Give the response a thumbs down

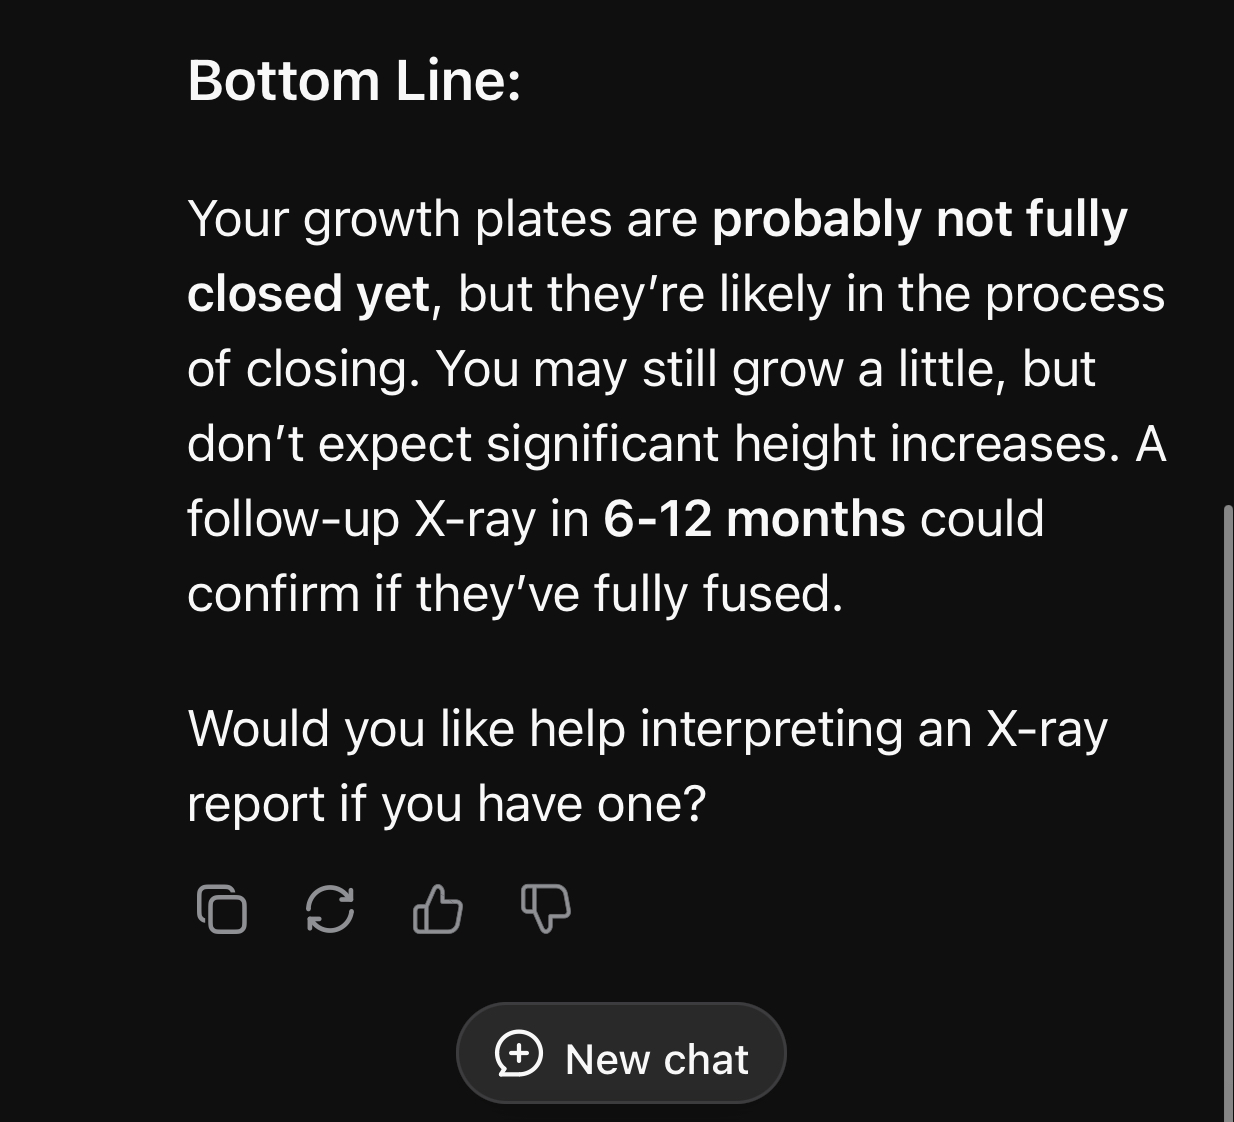tap(546, 909)
